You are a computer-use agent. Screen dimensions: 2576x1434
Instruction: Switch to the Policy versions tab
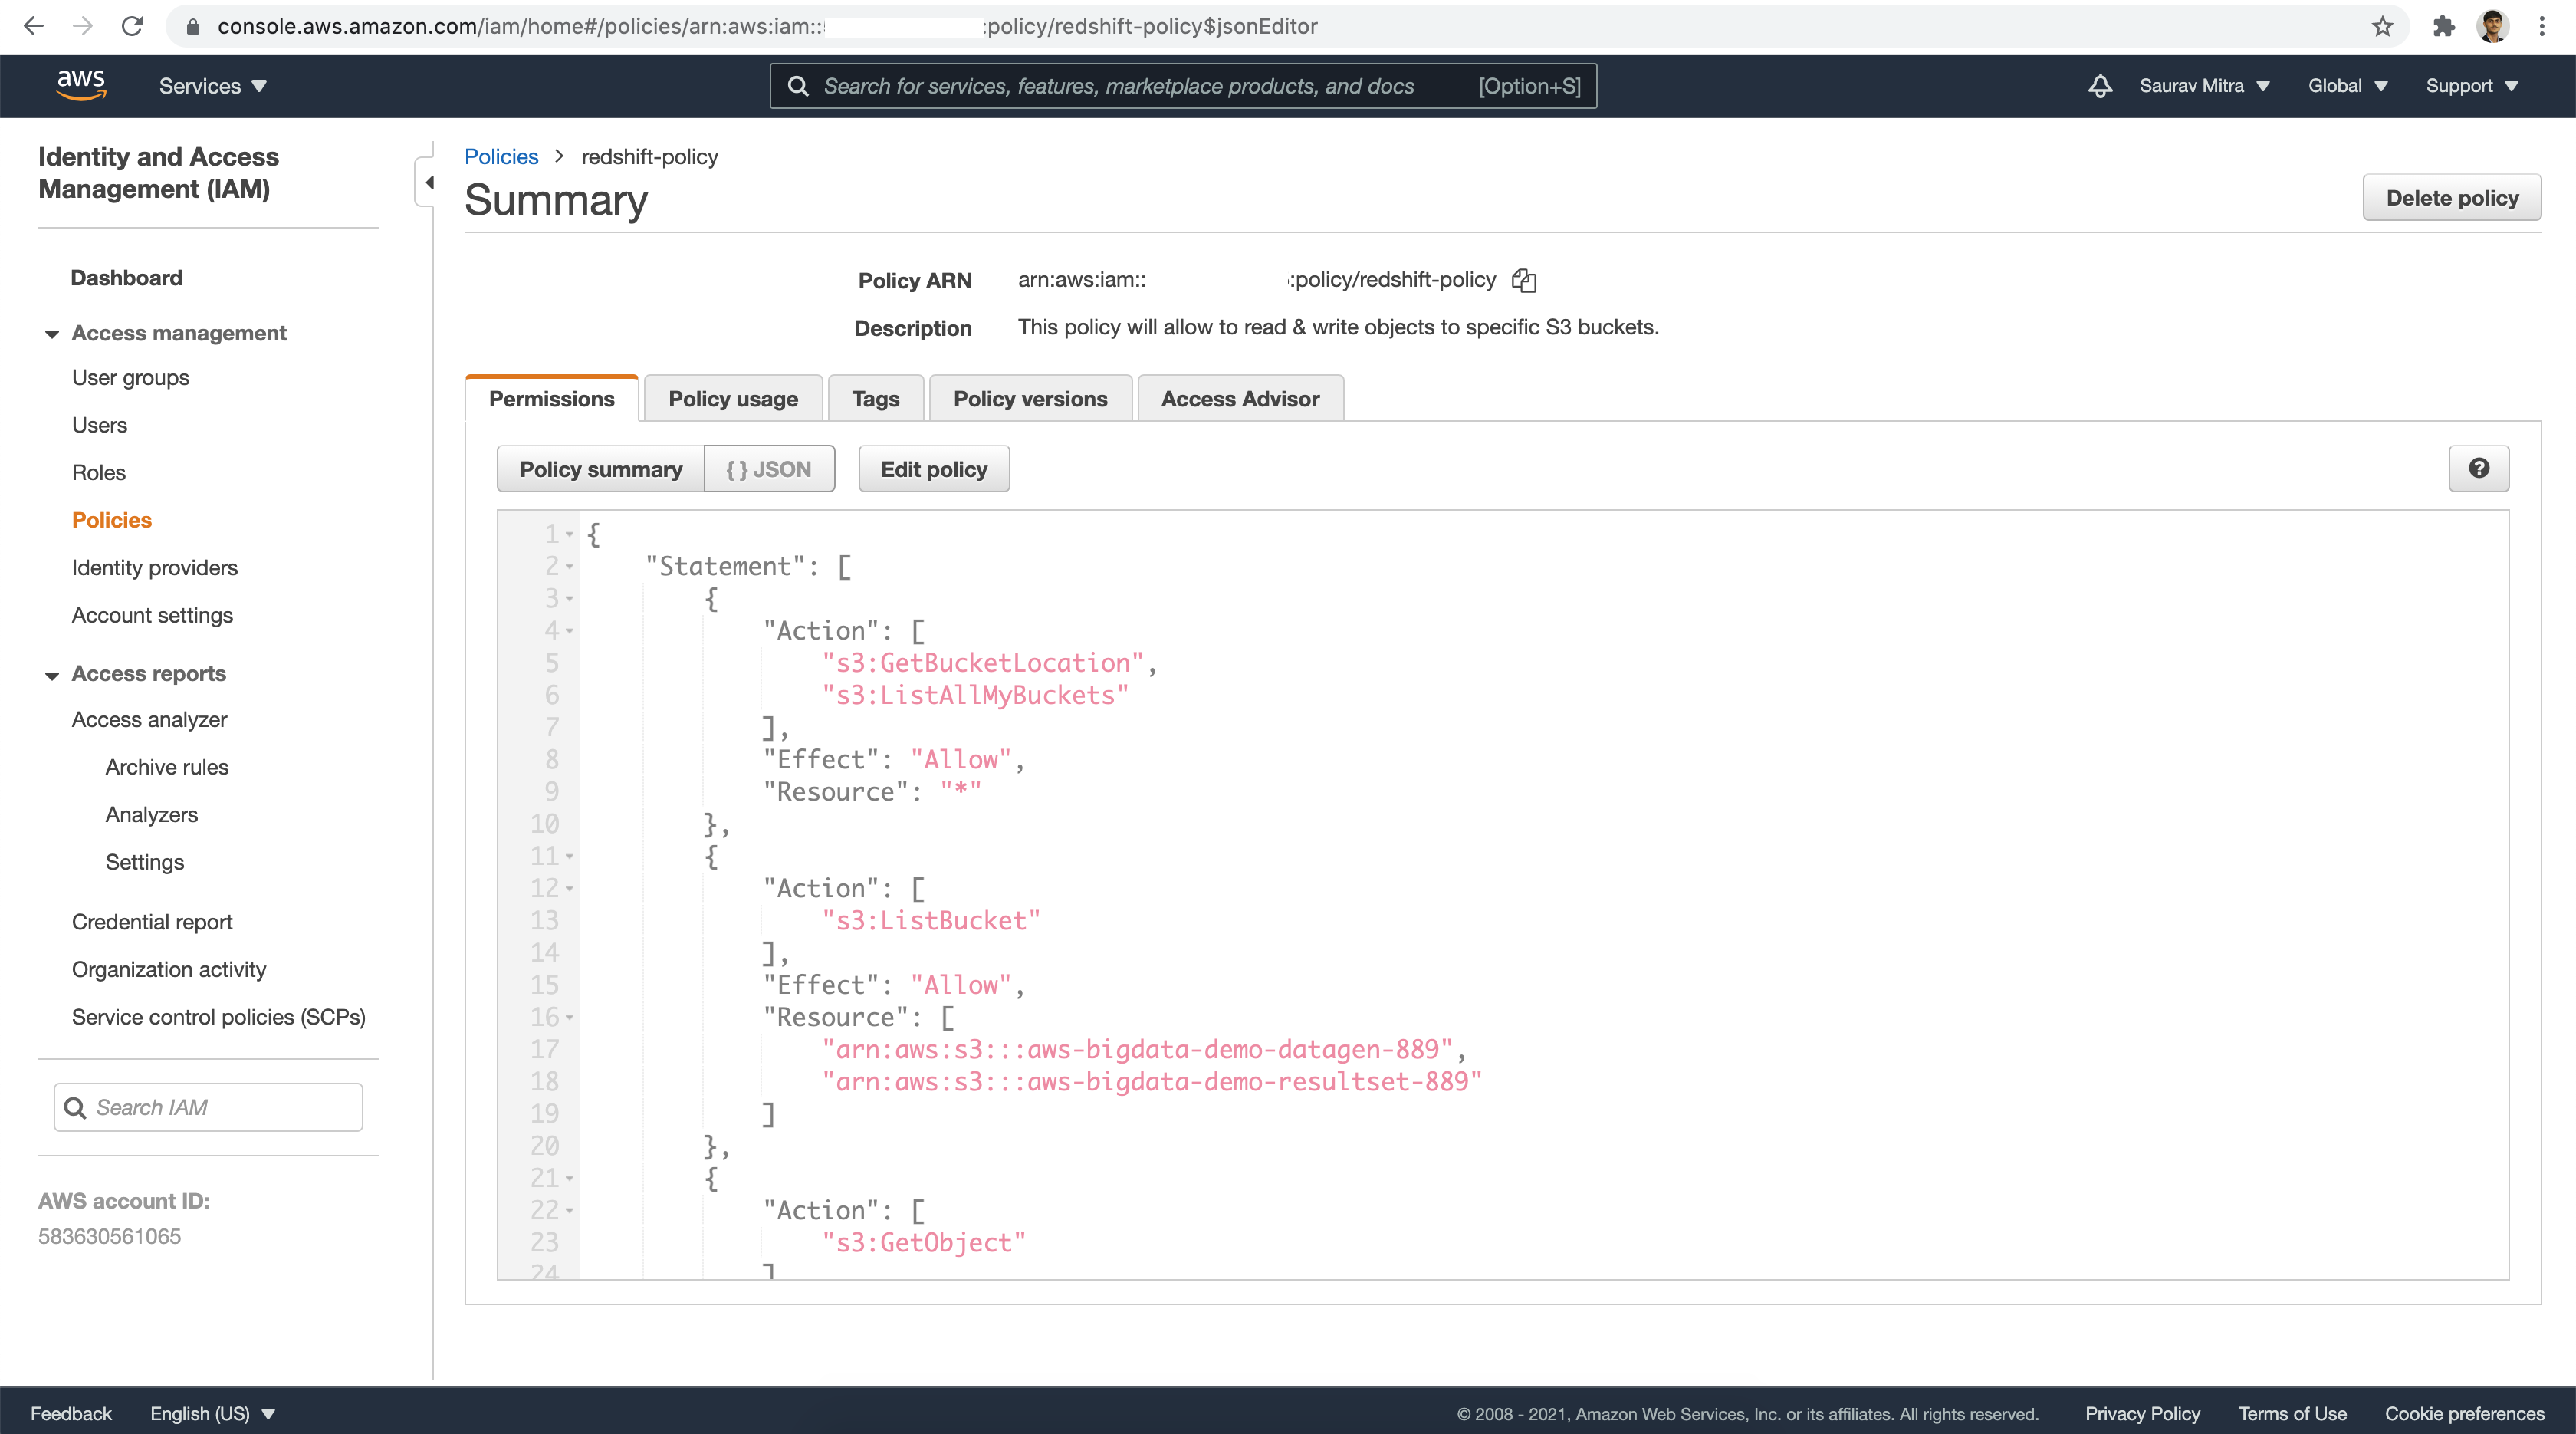[1030, 399]
